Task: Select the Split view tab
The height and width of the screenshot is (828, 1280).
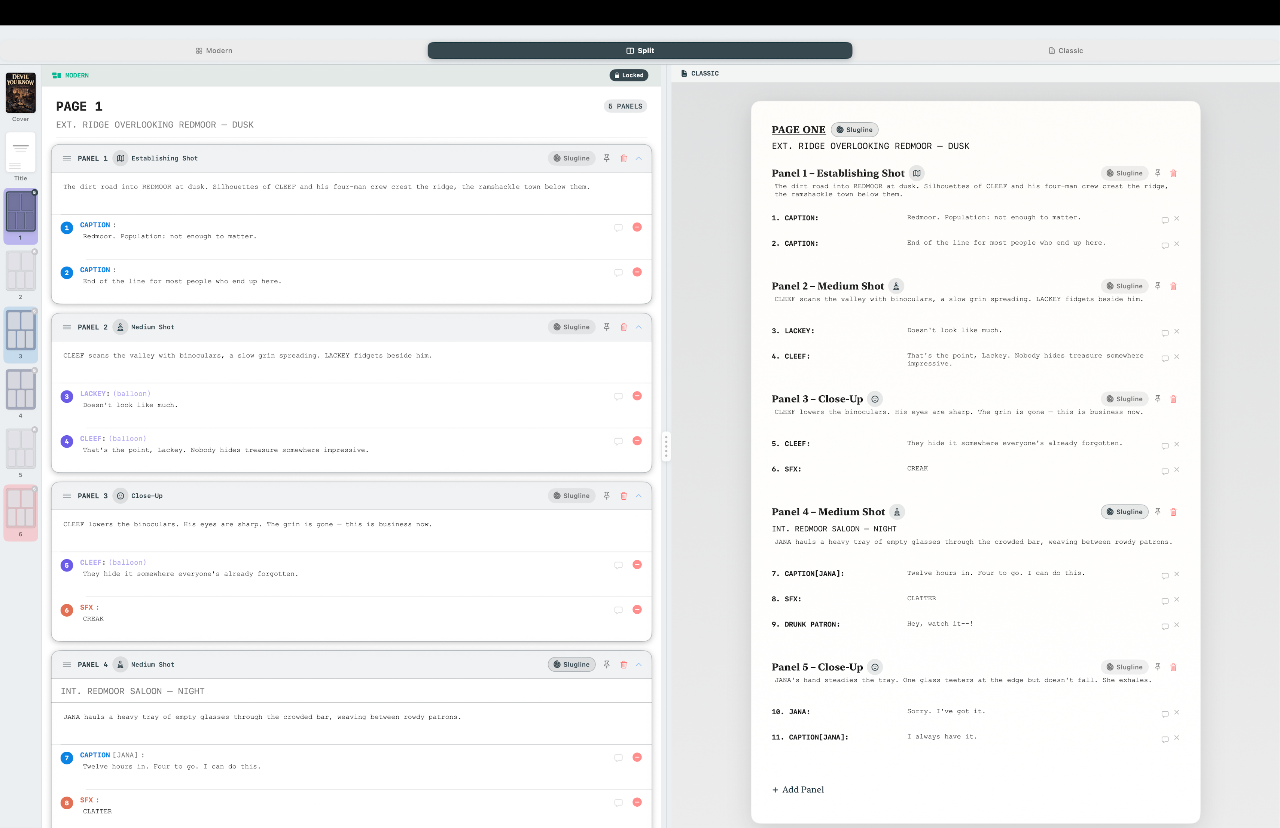Action: pyautogui.click(x=640, y=50)
